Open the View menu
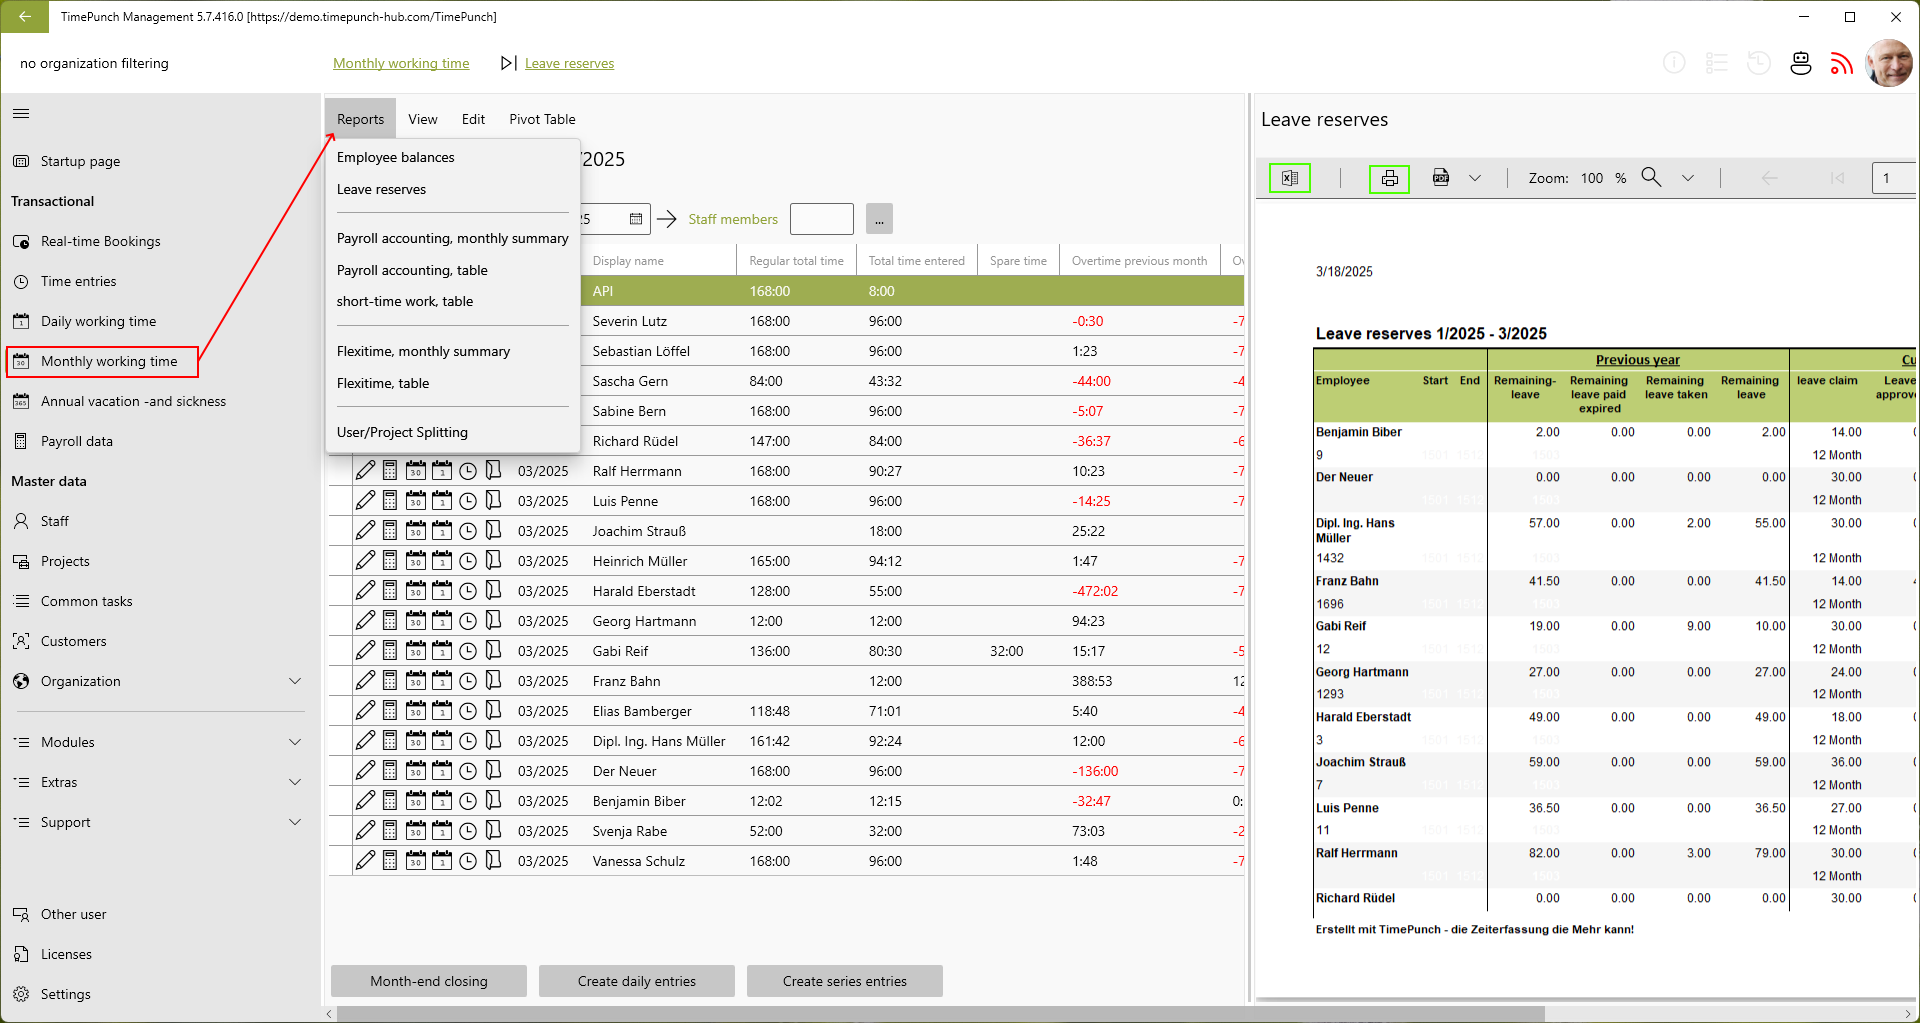 [423, 119]
